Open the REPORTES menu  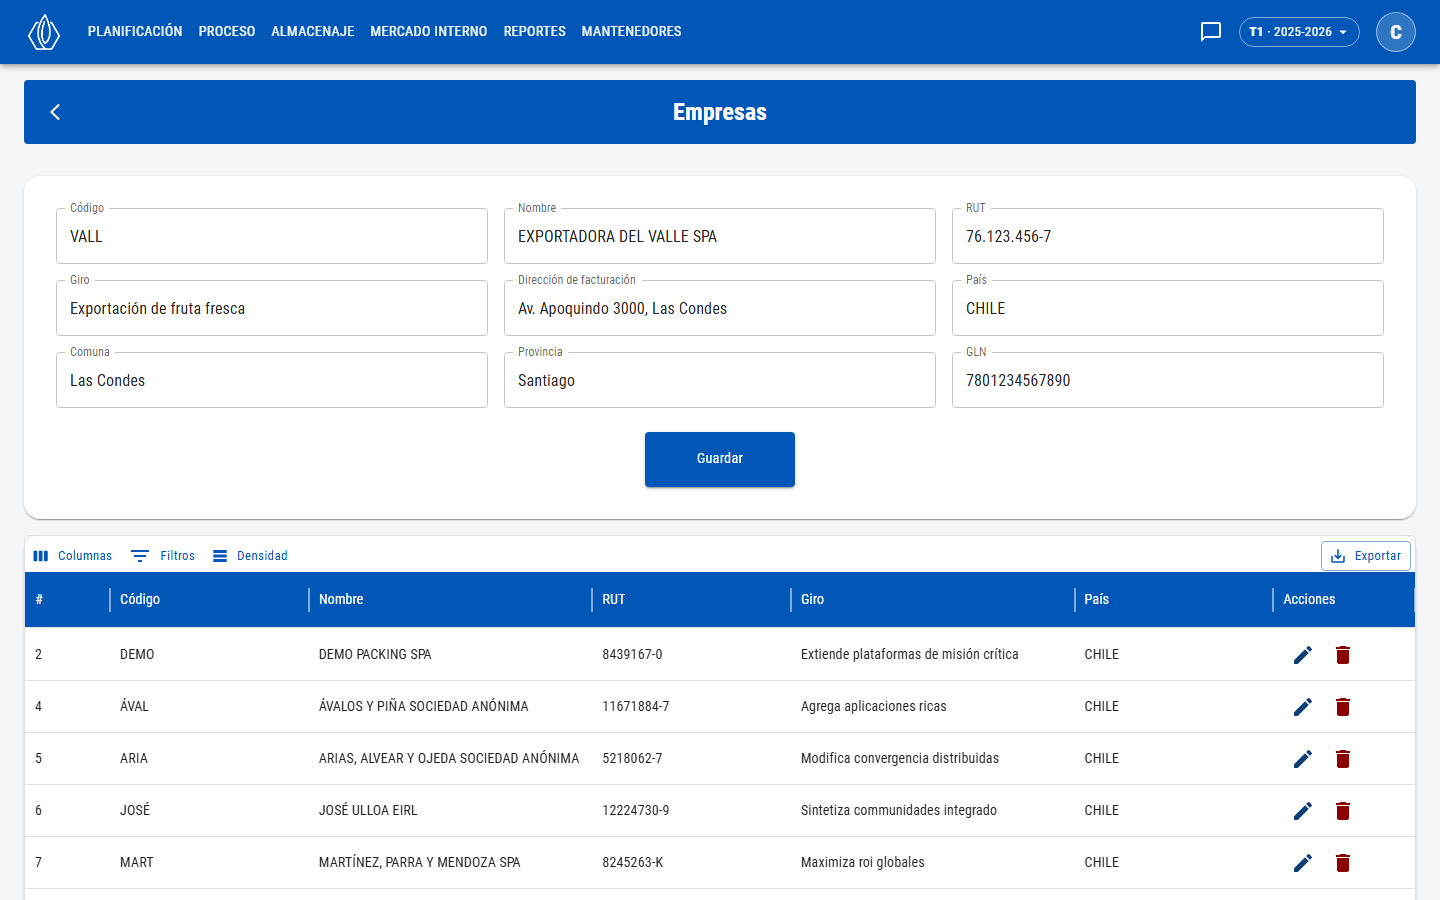(535, 32)
